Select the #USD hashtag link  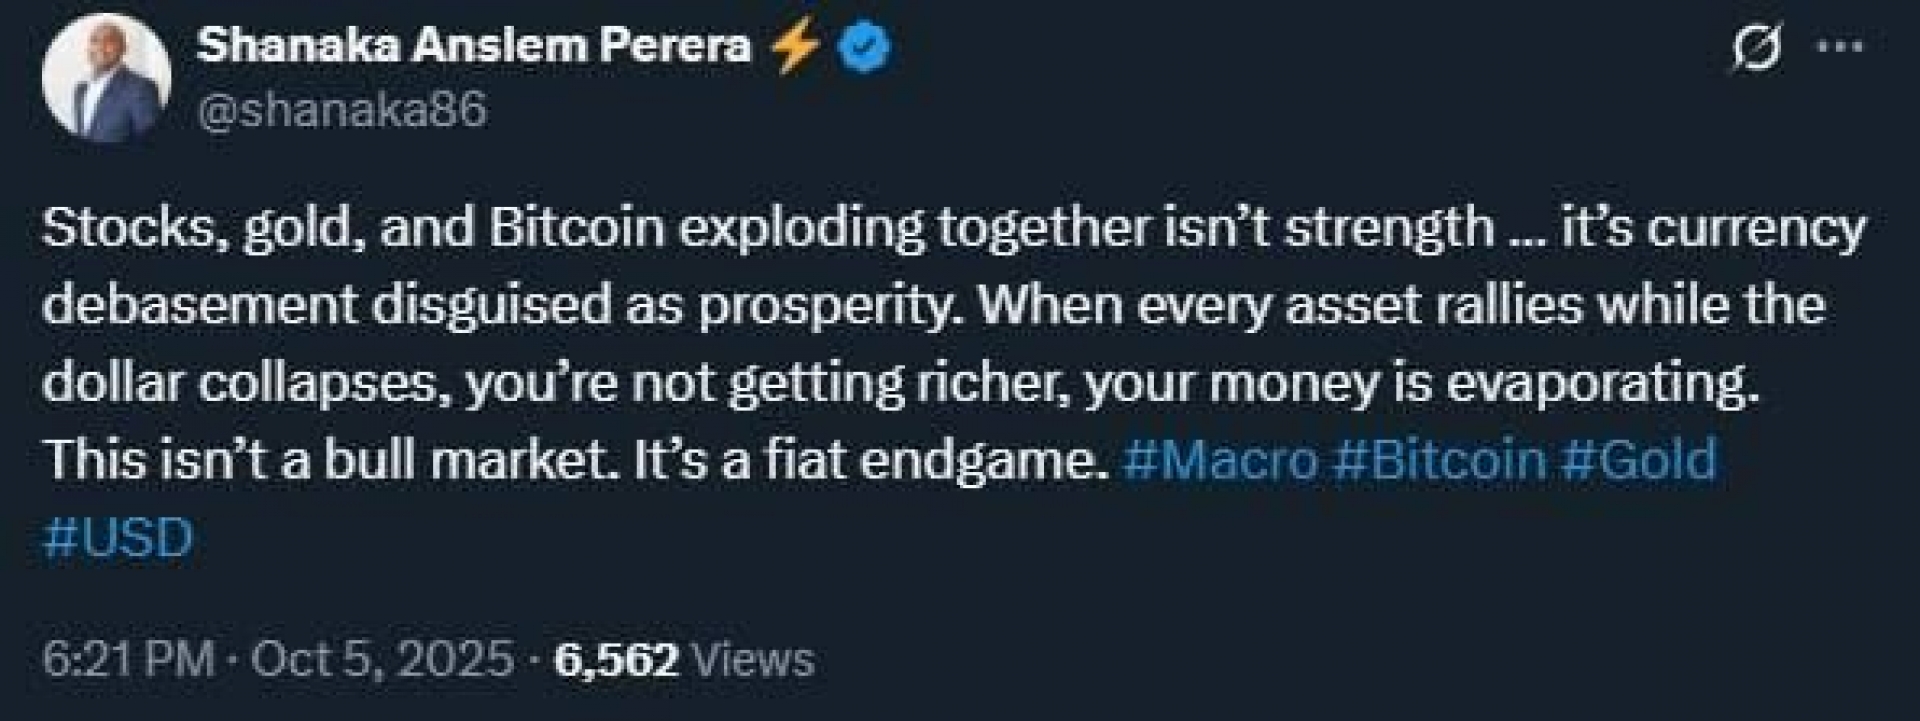pos(118,538)
